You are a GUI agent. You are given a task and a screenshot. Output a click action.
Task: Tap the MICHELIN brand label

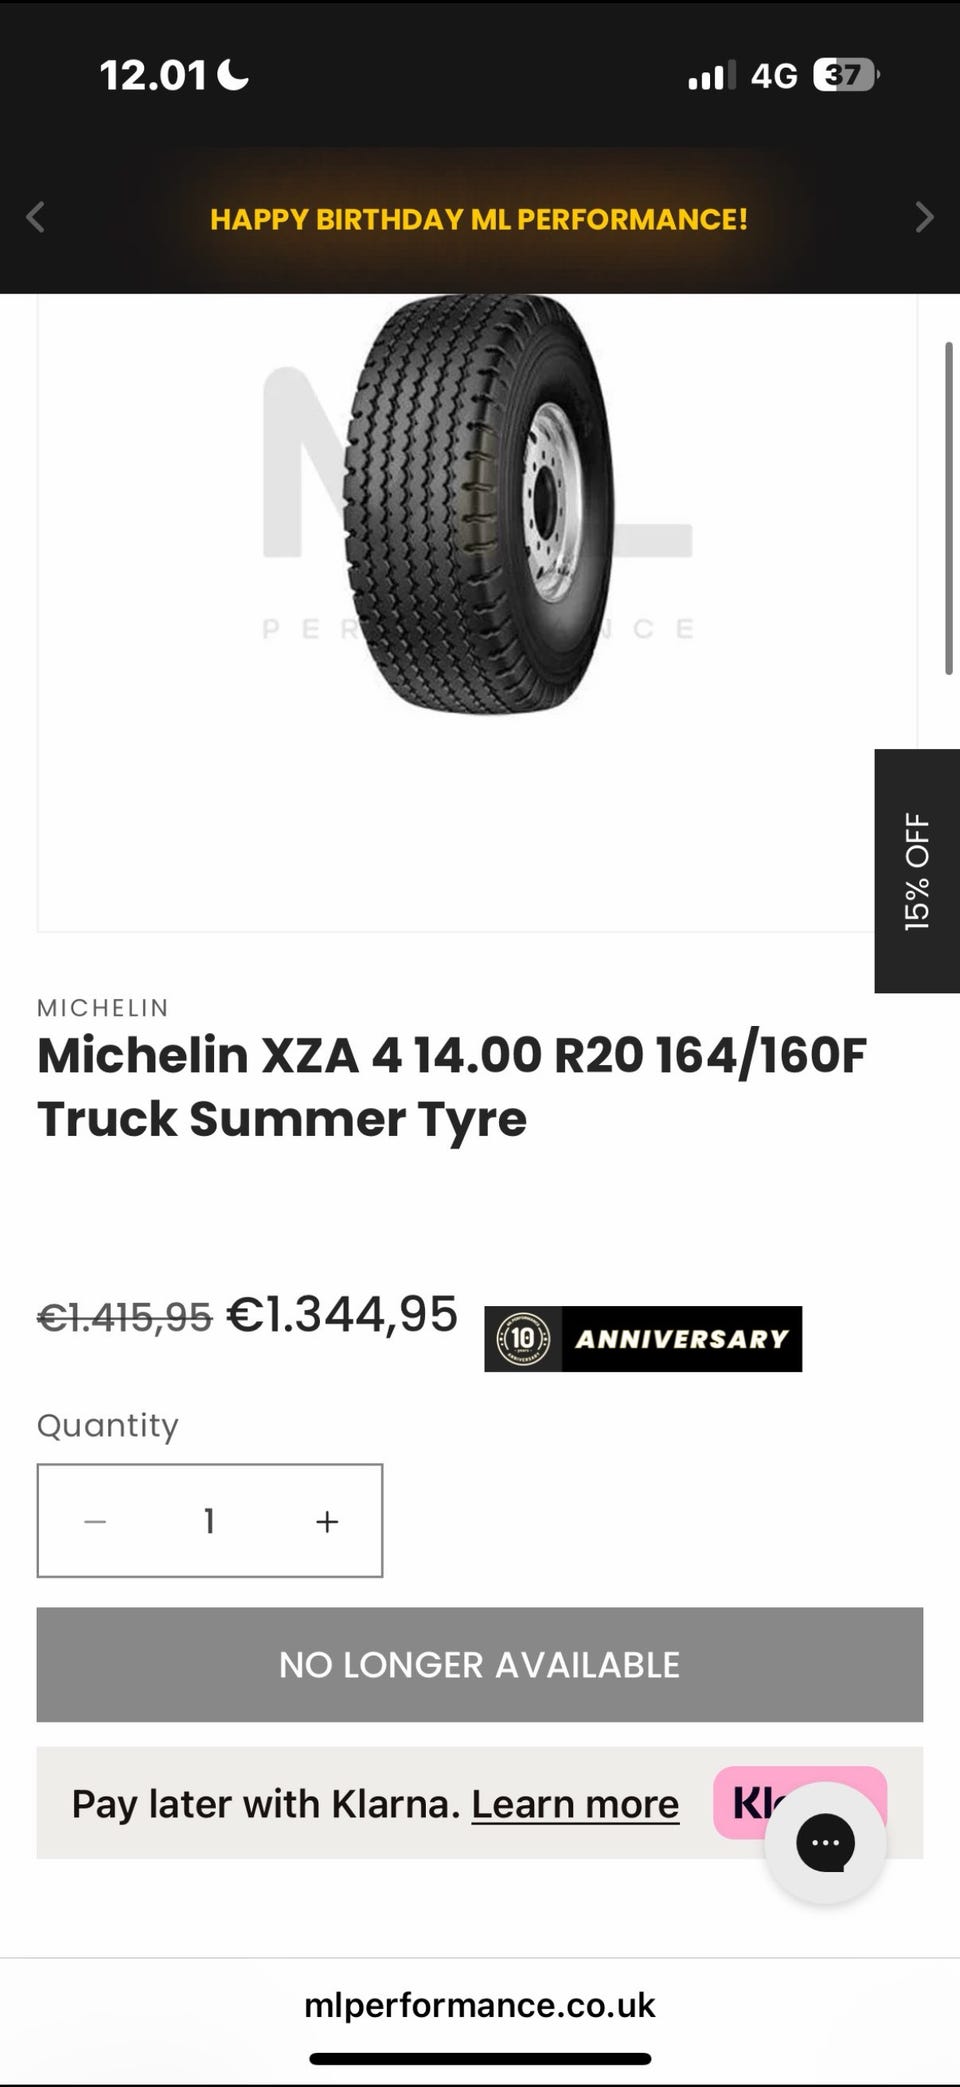click(103, 1008)
